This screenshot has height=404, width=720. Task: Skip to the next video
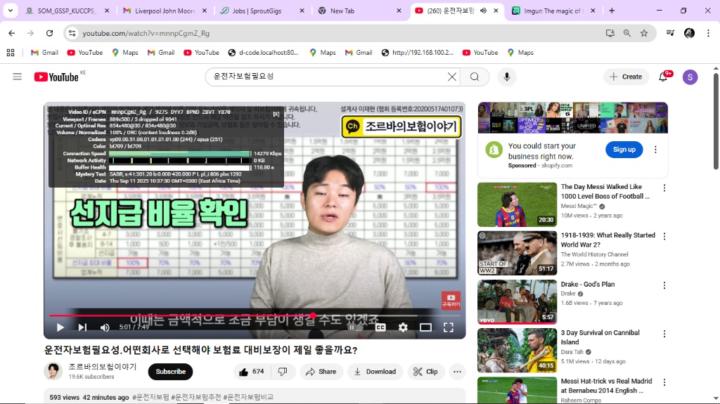point(82,327)
